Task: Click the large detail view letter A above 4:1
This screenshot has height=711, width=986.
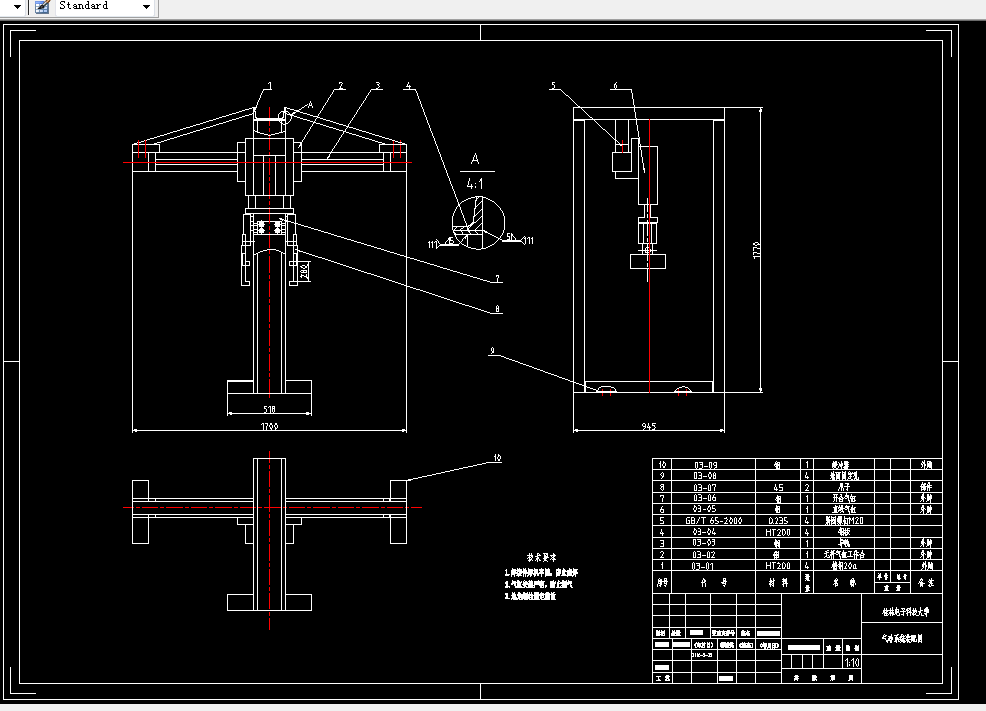Action: [475, 159]
